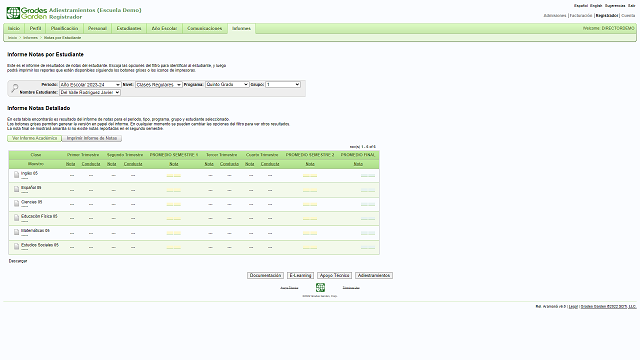Sort by Segundo Trimestre Nota column
The image size is (640, 360).
(112, 164)
